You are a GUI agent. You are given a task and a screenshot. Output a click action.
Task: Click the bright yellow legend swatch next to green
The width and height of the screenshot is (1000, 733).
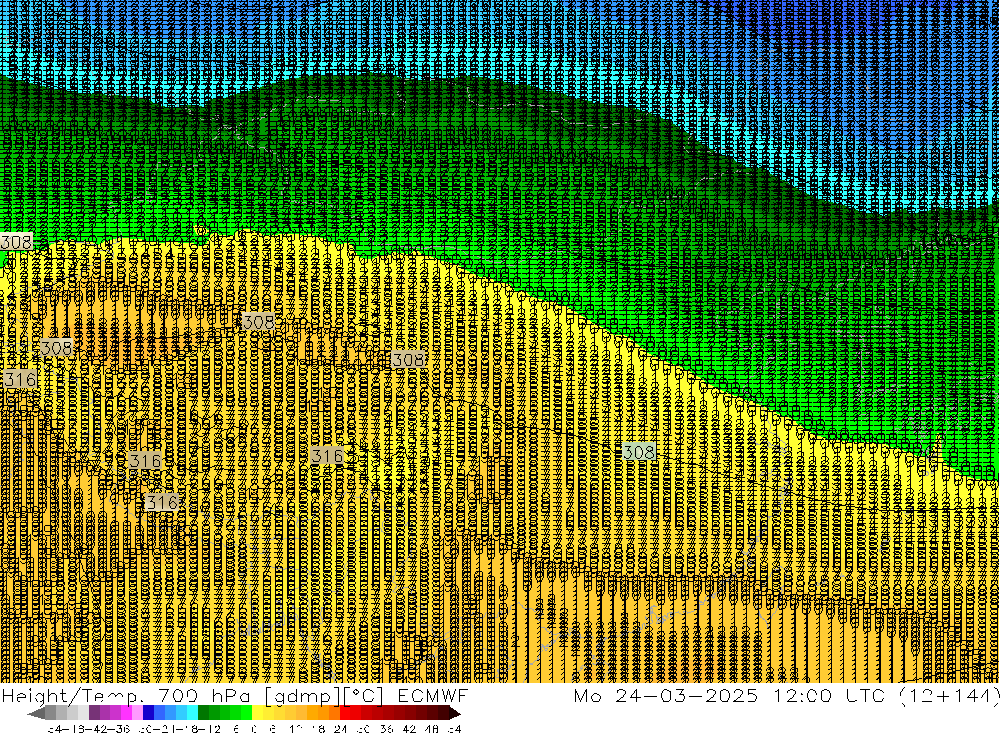click(258, 713)
